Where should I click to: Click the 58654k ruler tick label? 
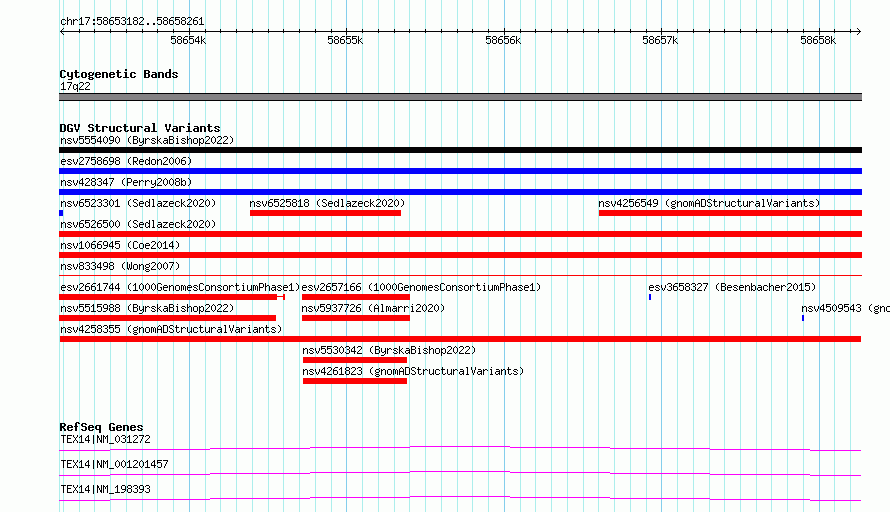click(188, 40)
